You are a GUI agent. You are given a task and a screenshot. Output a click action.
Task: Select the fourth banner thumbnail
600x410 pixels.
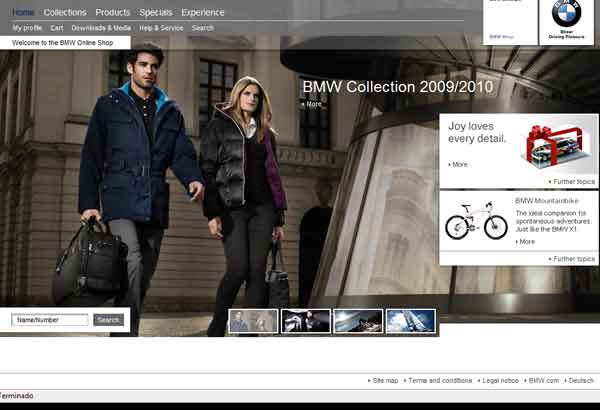tap(410, 320)
